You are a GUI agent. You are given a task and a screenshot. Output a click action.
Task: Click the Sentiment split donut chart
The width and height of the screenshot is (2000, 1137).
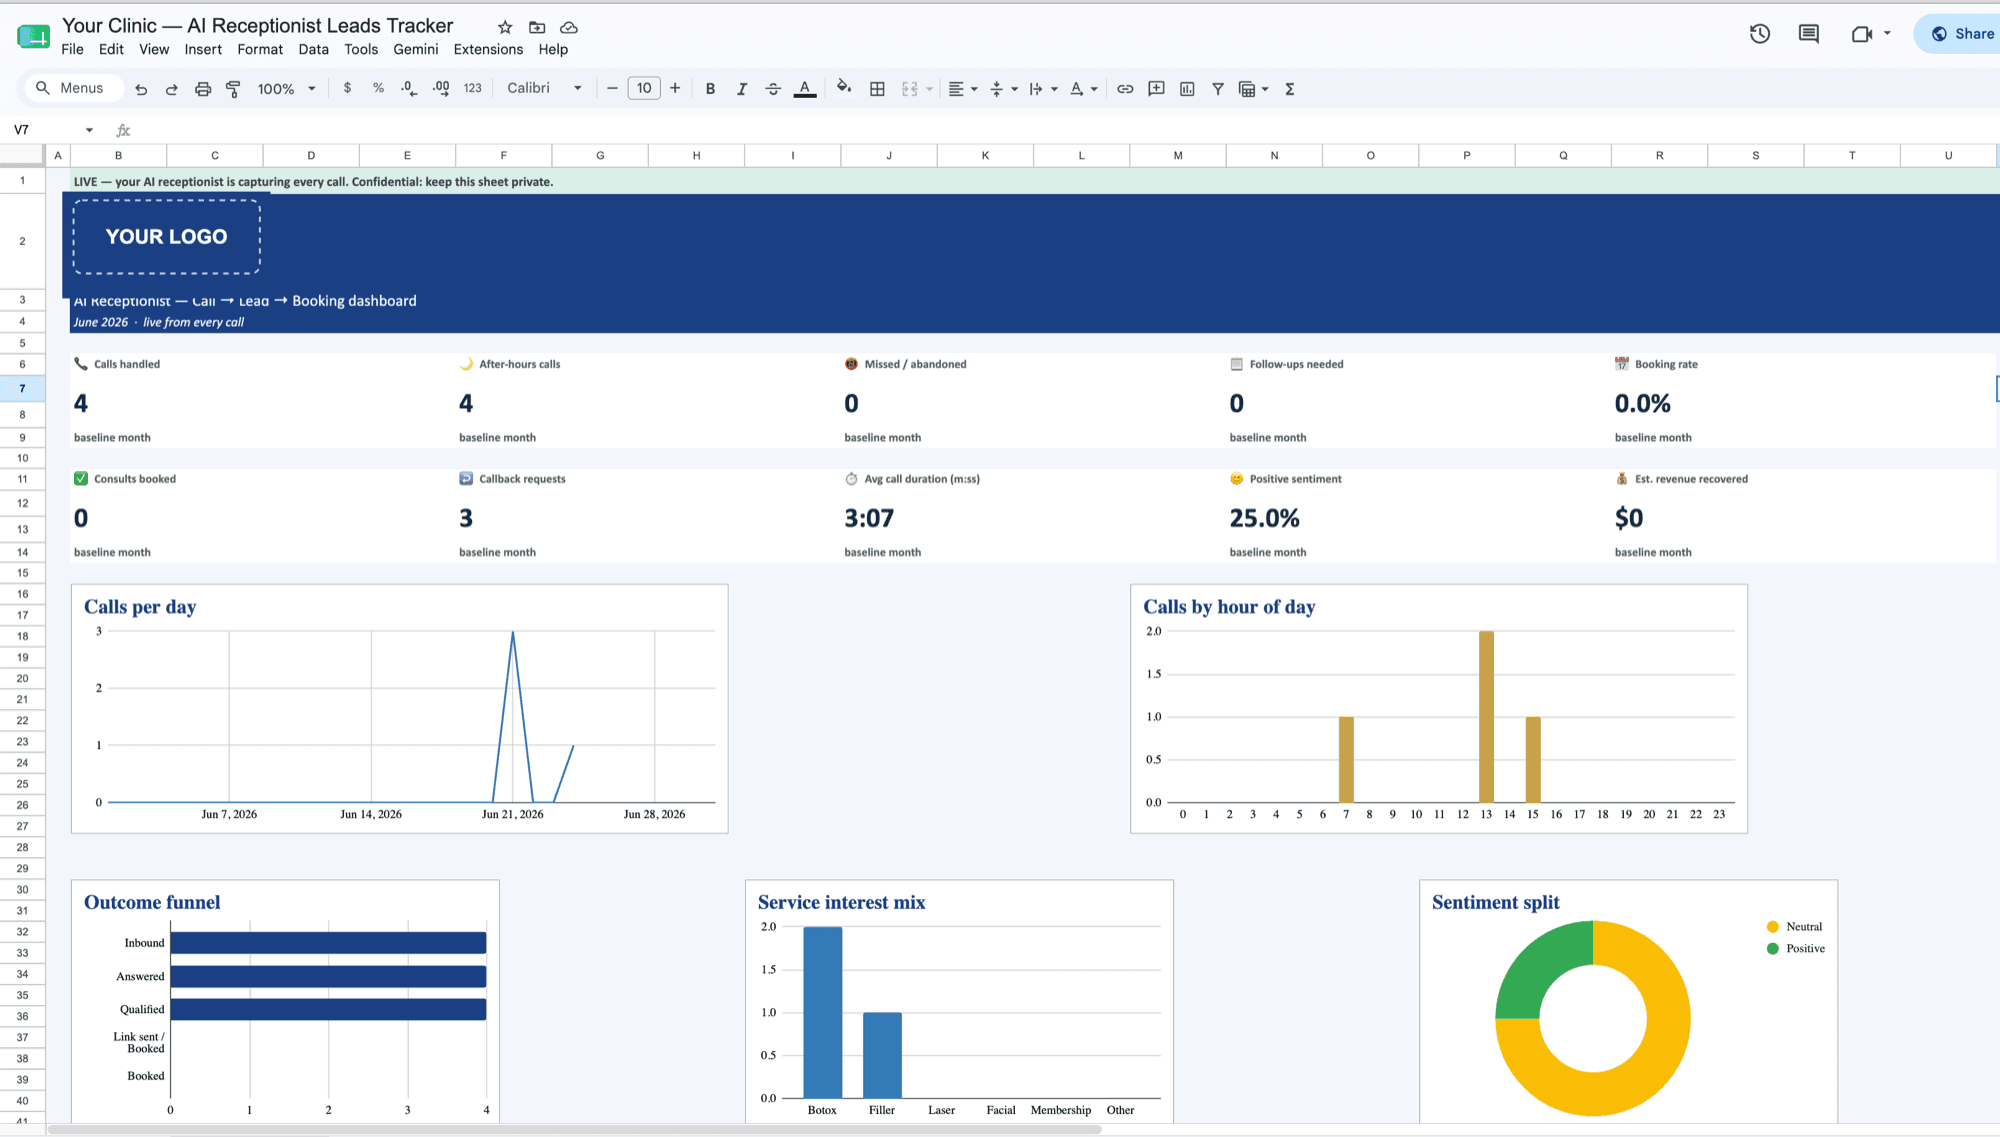point(1592,1017)
